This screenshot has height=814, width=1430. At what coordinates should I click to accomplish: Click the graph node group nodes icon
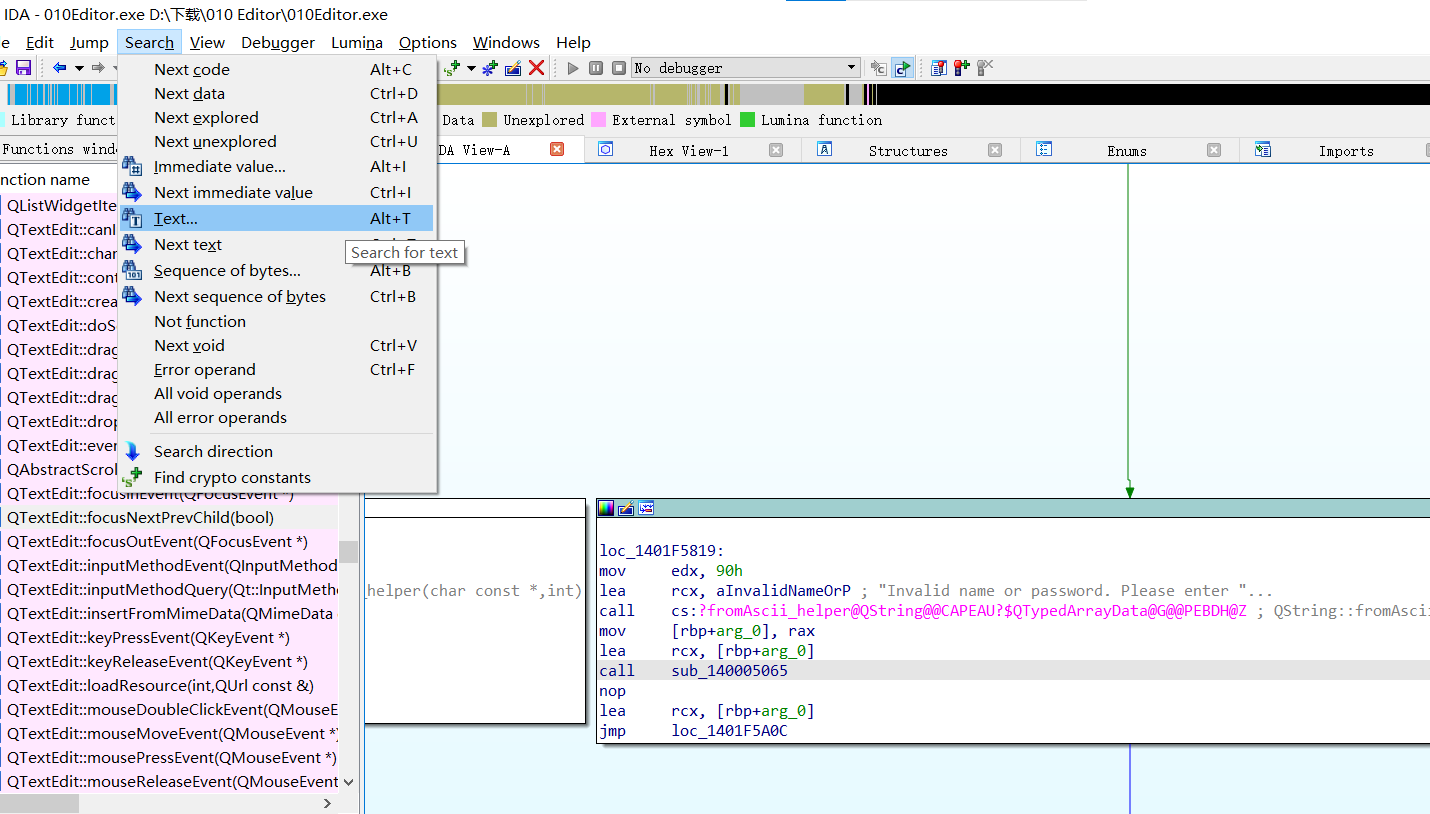(x=646, y=508)
